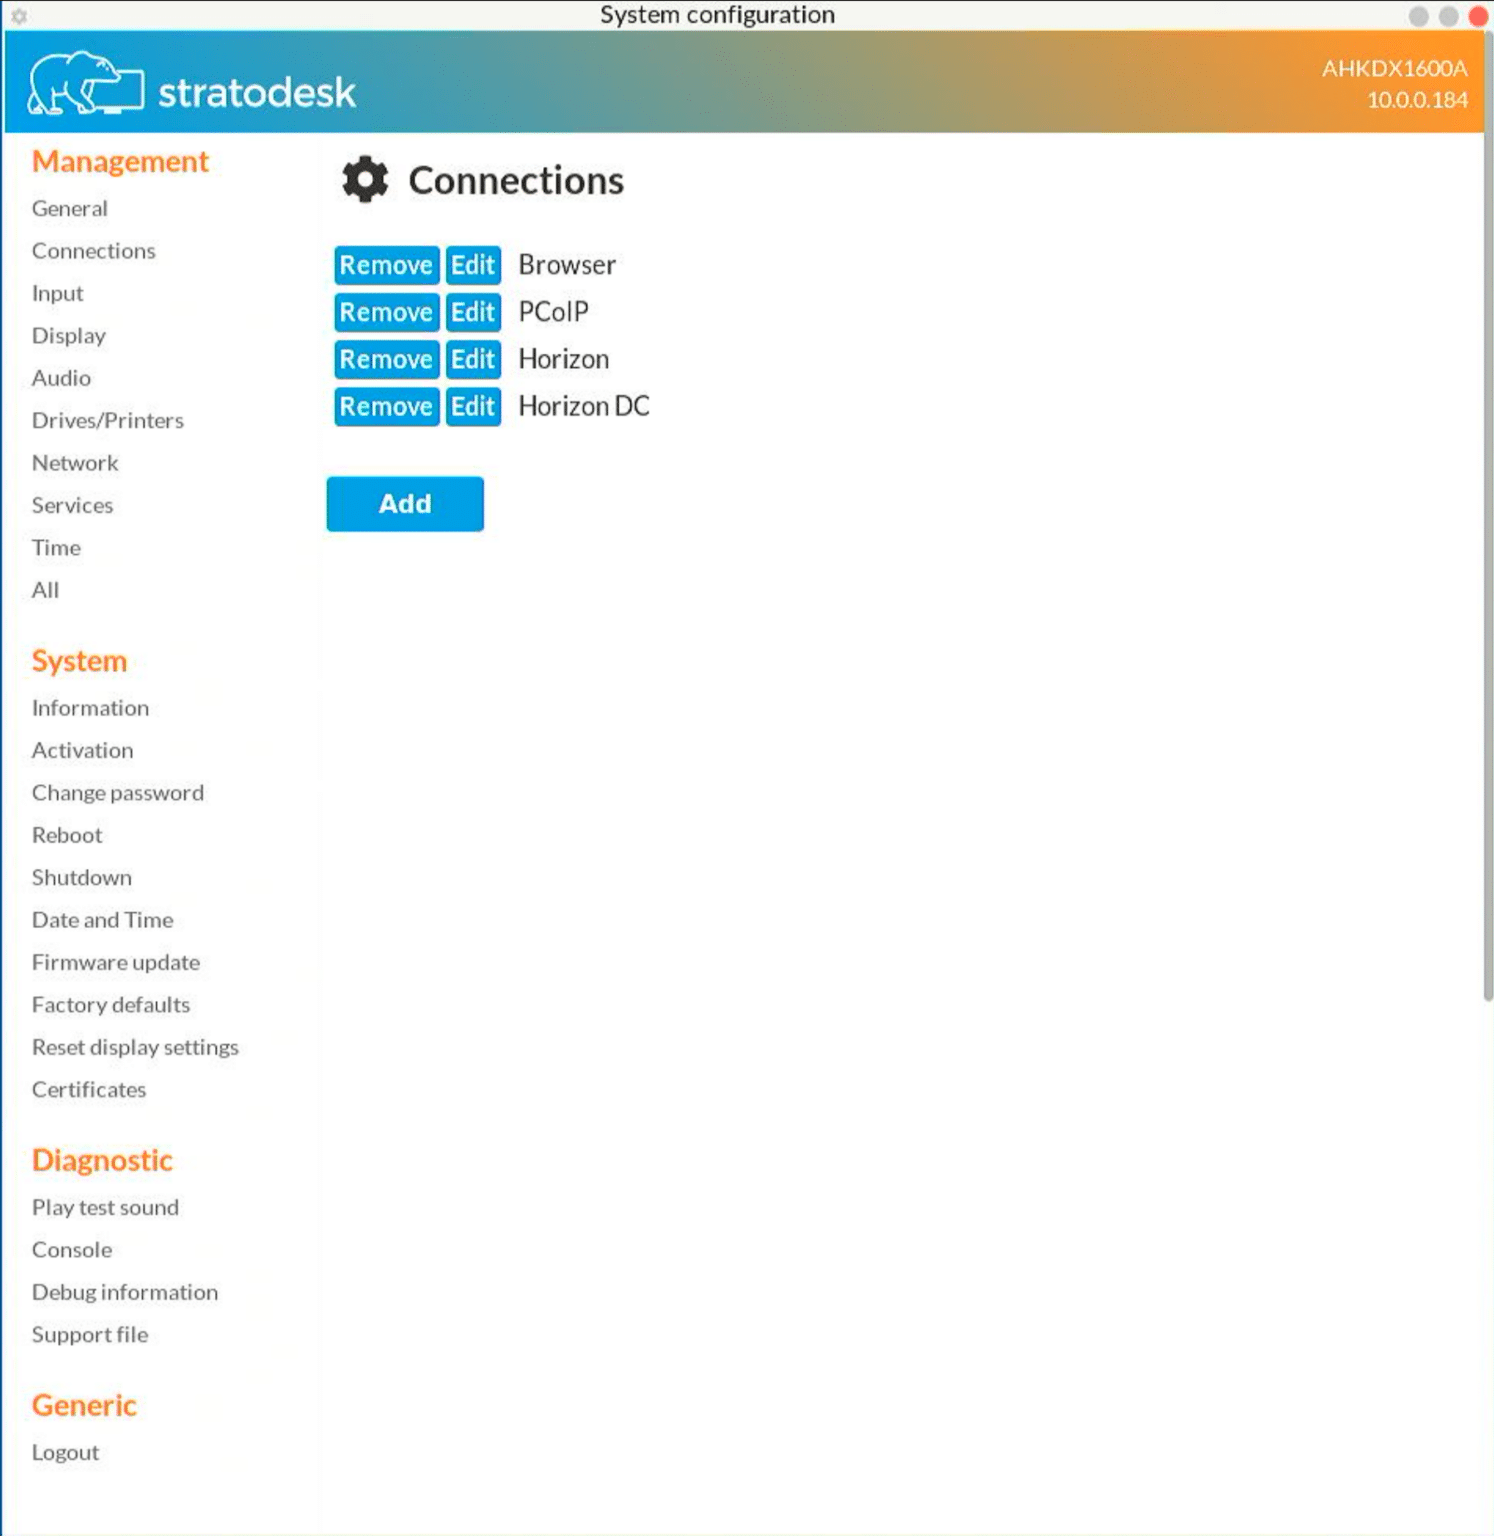Remove the PCoIP connection
Screen dimensions: 1494x1536
pos(386,312)
